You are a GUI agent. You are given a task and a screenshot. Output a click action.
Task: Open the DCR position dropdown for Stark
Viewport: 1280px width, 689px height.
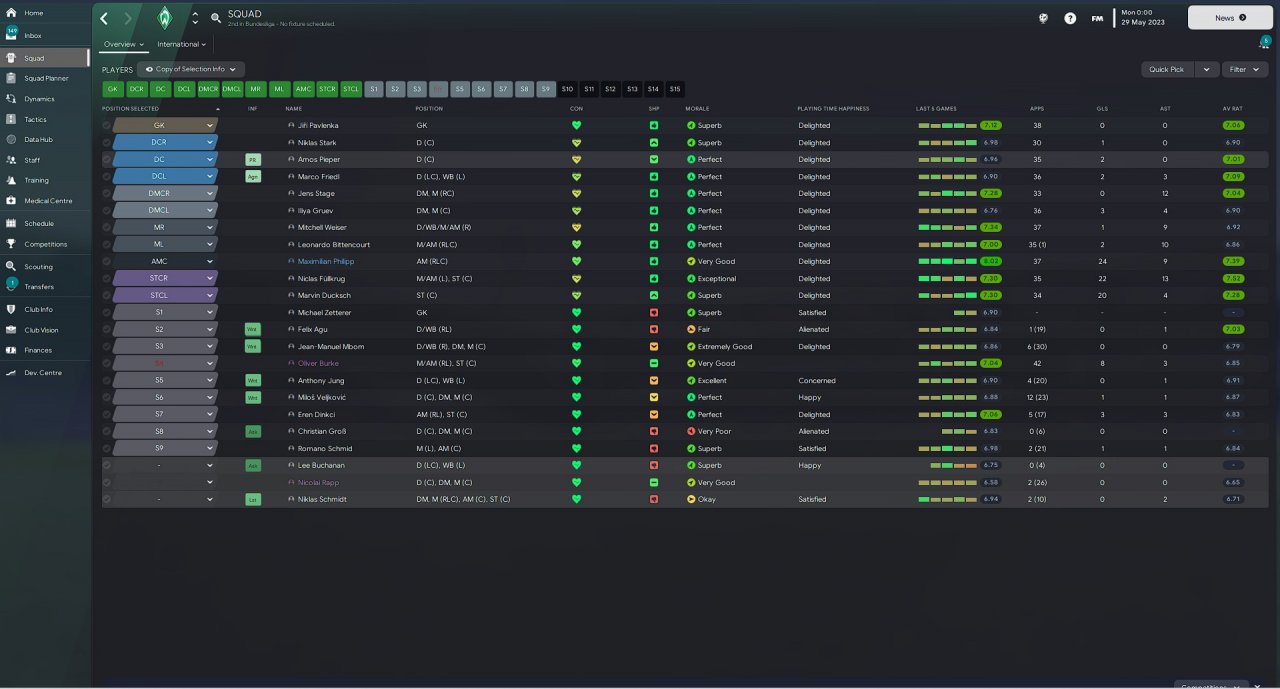pos(165,143)
